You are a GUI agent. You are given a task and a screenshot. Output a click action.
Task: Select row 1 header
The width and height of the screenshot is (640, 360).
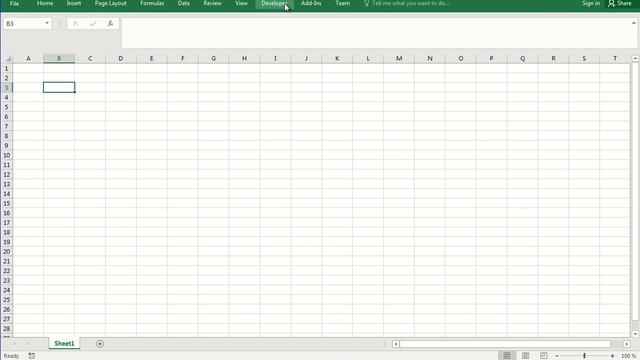coord(7,69)
